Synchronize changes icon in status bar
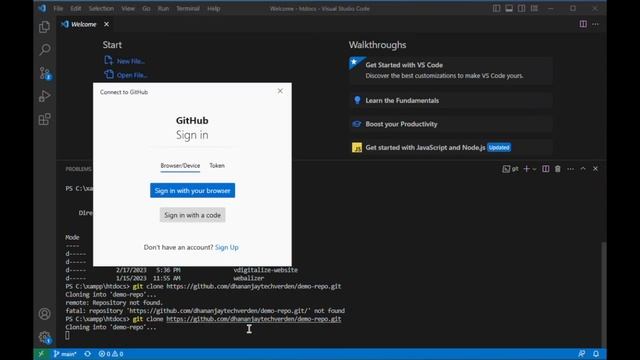 (87, 354)
